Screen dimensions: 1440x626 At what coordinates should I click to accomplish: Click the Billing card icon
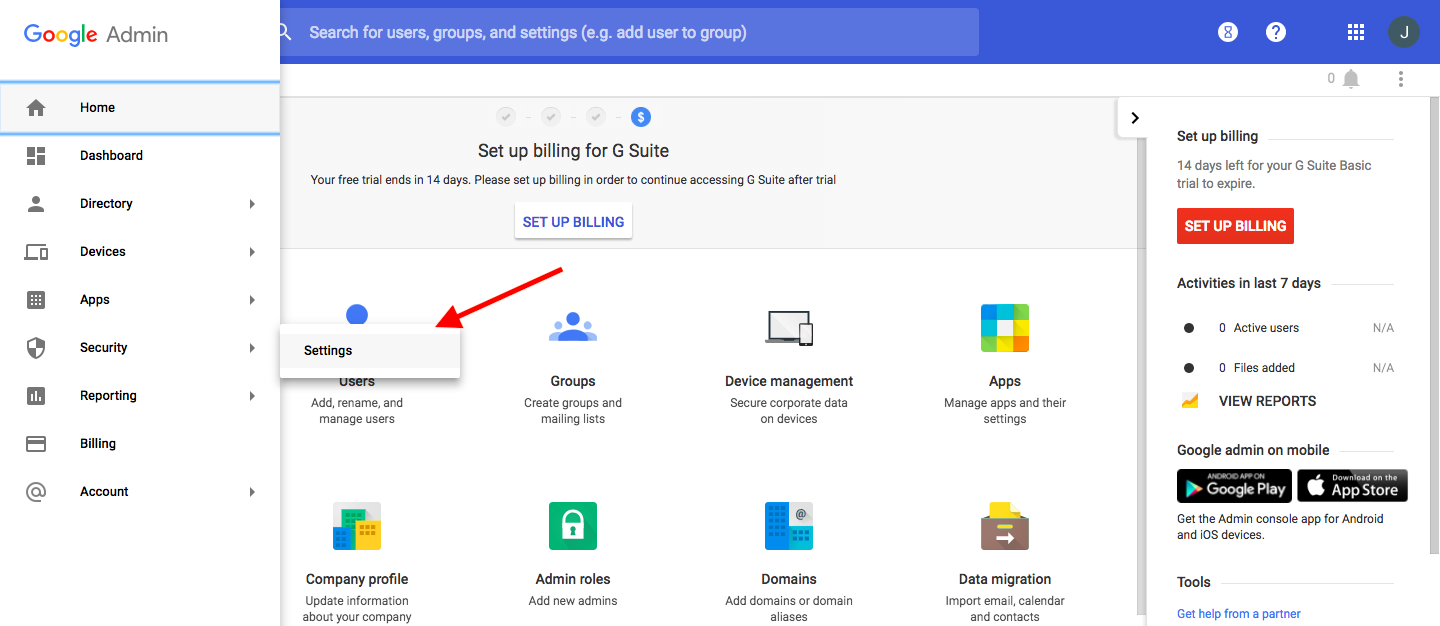(x=36, y=443)
